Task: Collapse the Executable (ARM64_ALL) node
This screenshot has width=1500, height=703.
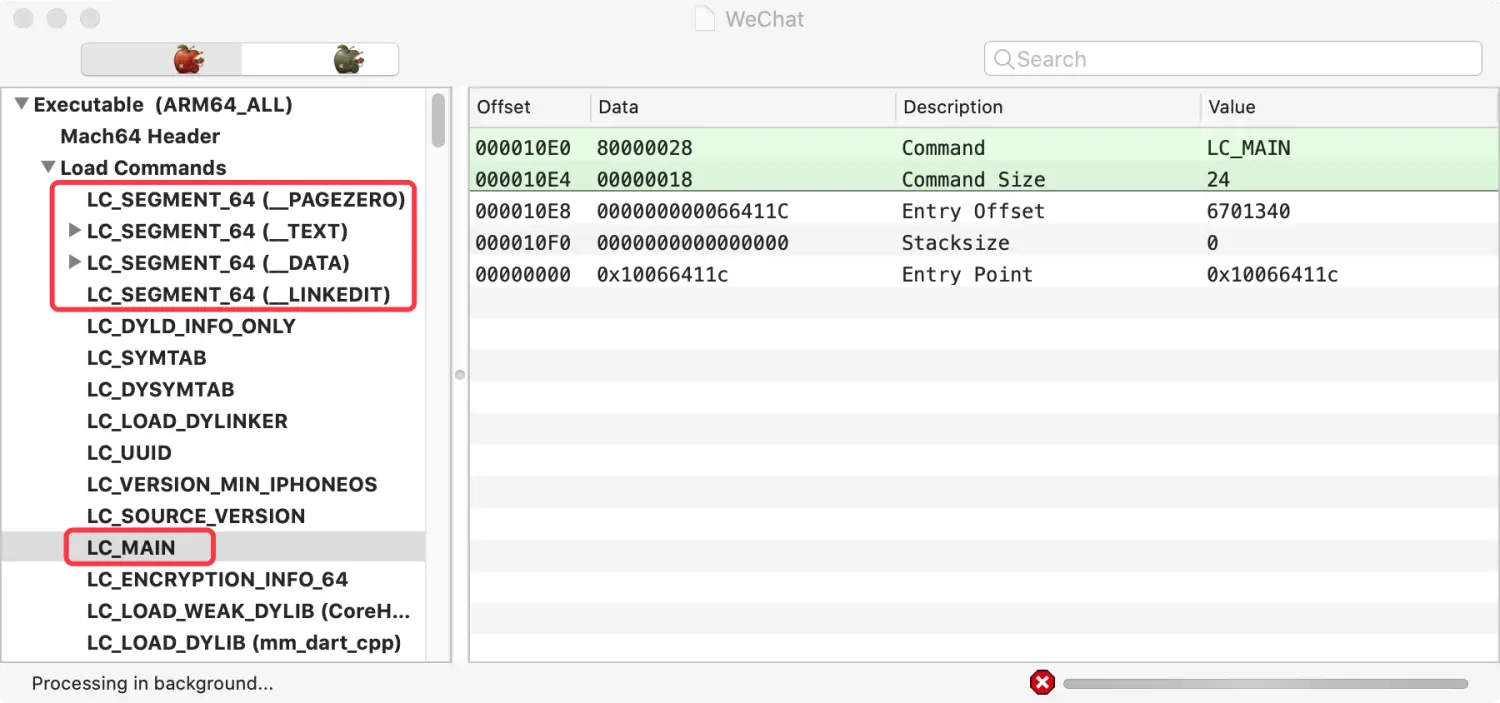Action: point(21,104)
